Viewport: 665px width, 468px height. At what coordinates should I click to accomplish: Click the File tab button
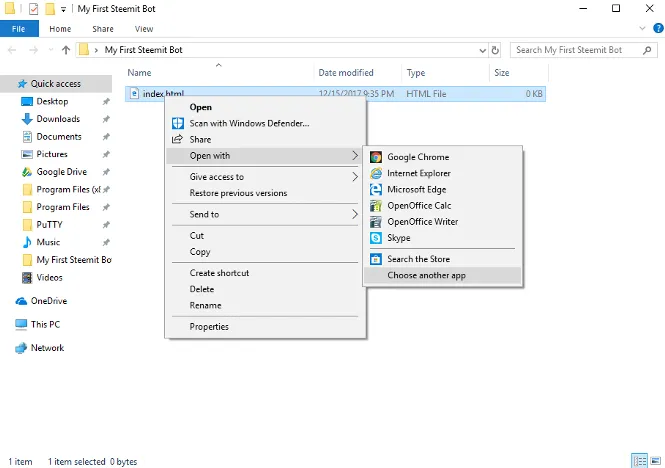pyautogui.click(x=19, y=30)
